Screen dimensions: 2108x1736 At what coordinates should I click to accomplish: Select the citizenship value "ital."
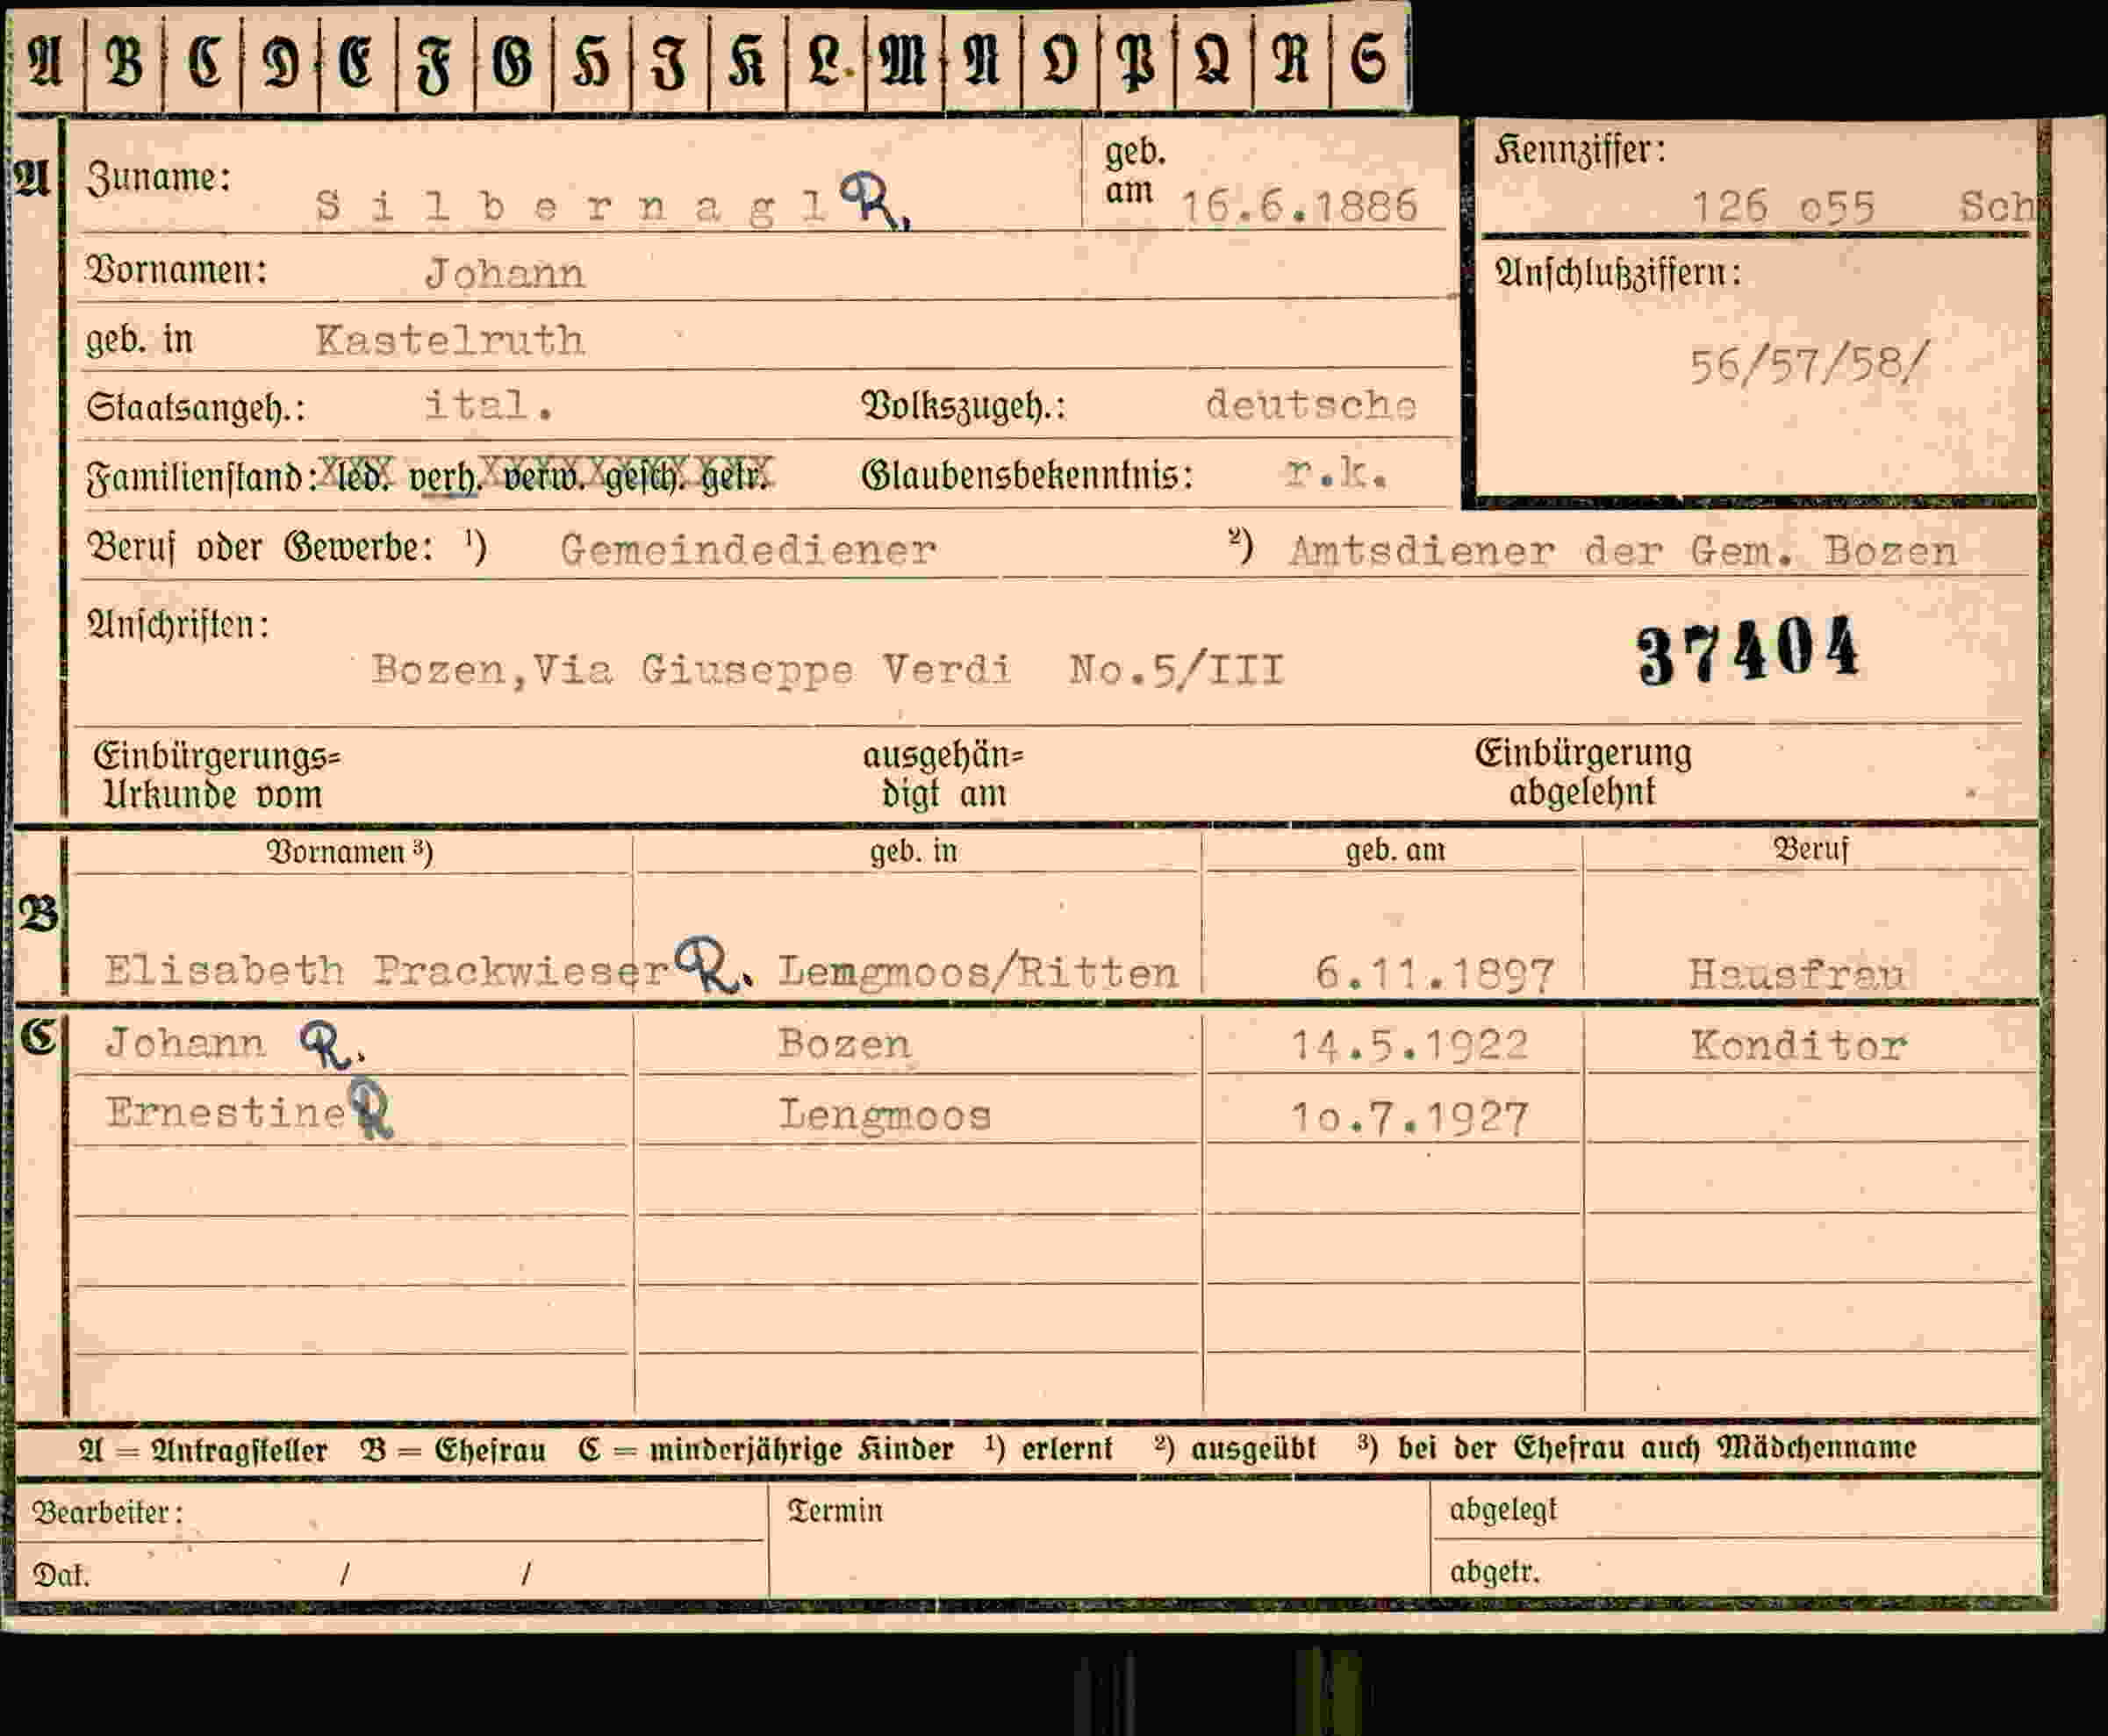tap(489, 405)
